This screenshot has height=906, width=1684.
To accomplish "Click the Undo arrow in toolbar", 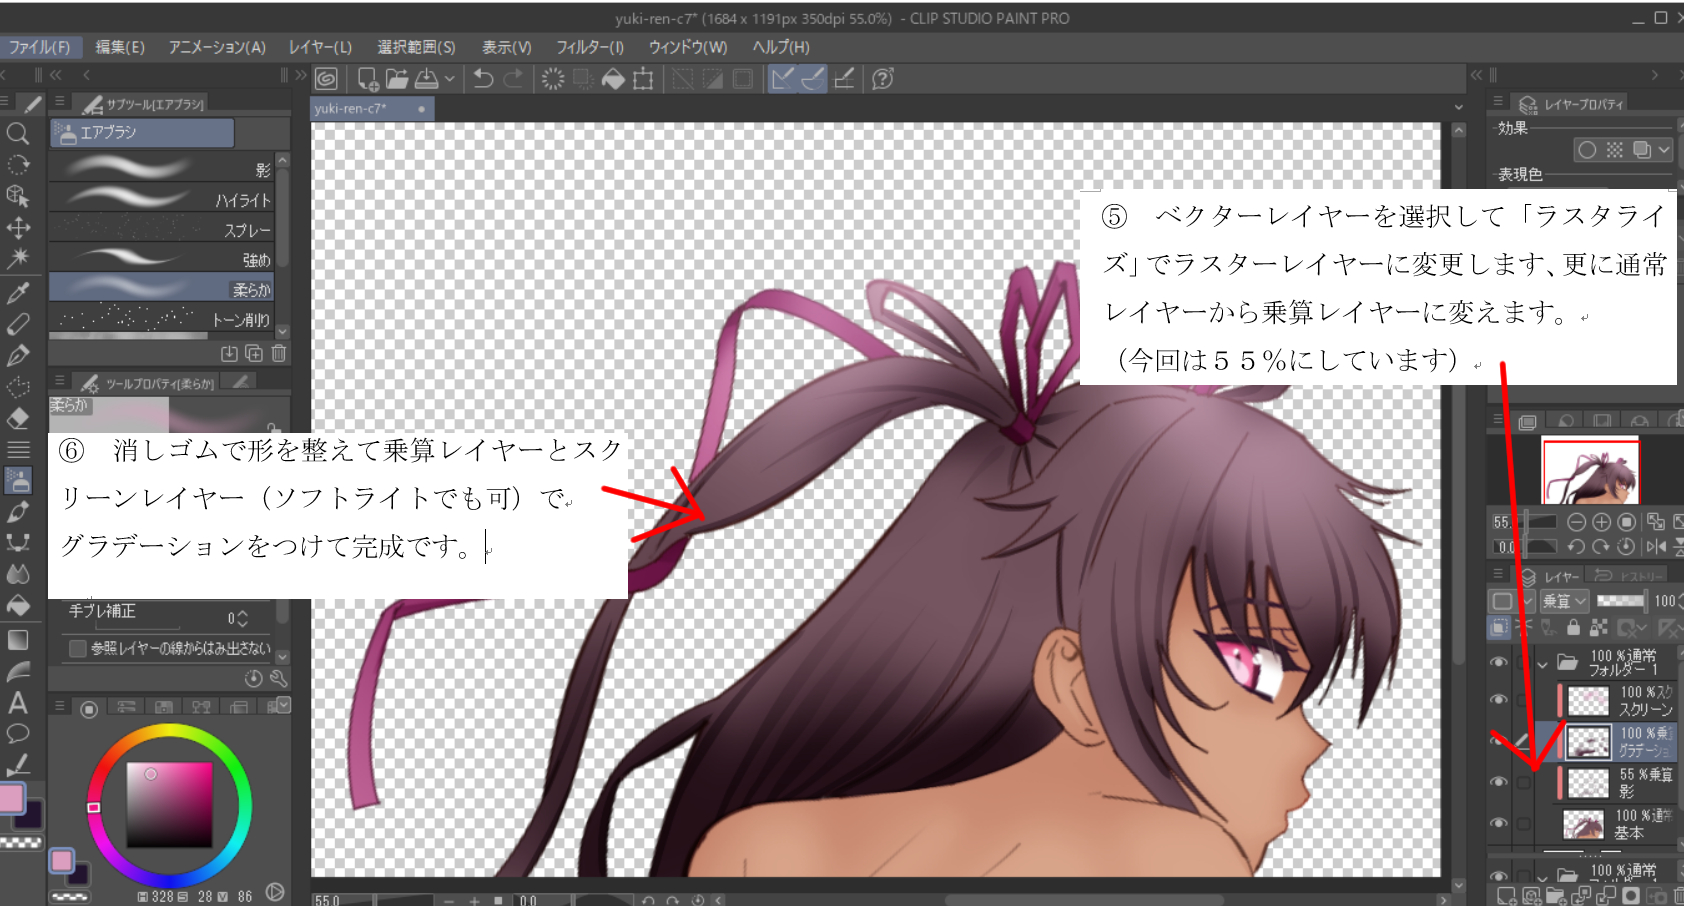I will (484, 79).
